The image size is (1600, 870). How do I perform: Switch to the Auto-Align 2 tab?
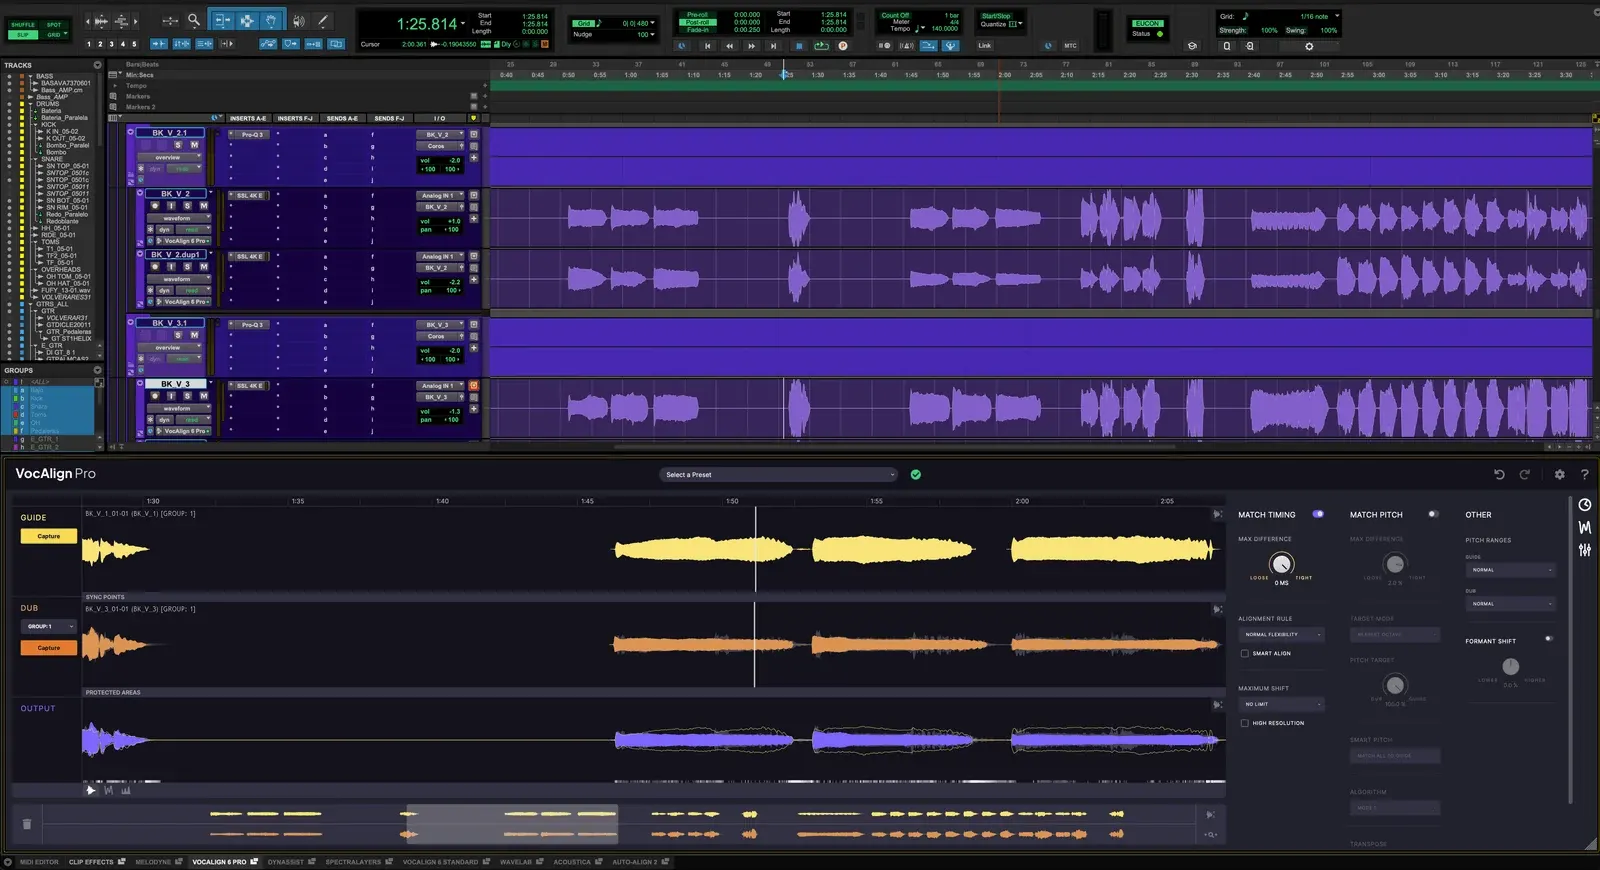point(640,861)
